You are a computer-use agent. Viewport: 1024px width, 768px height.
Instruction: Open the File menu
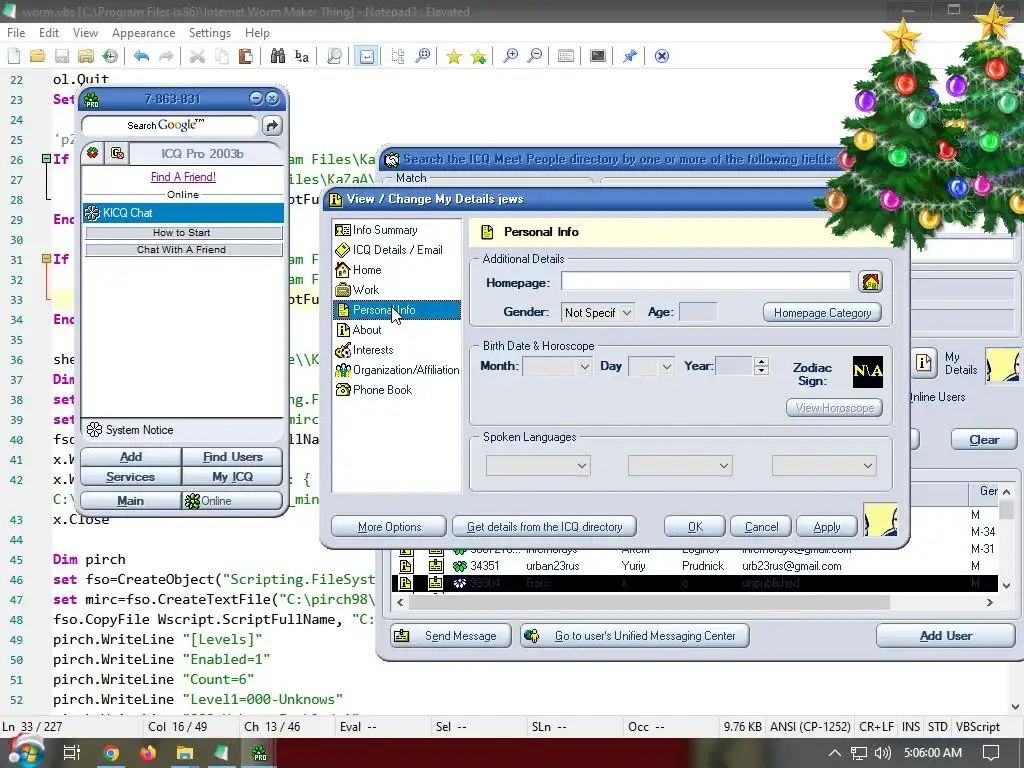click(16, 33)
